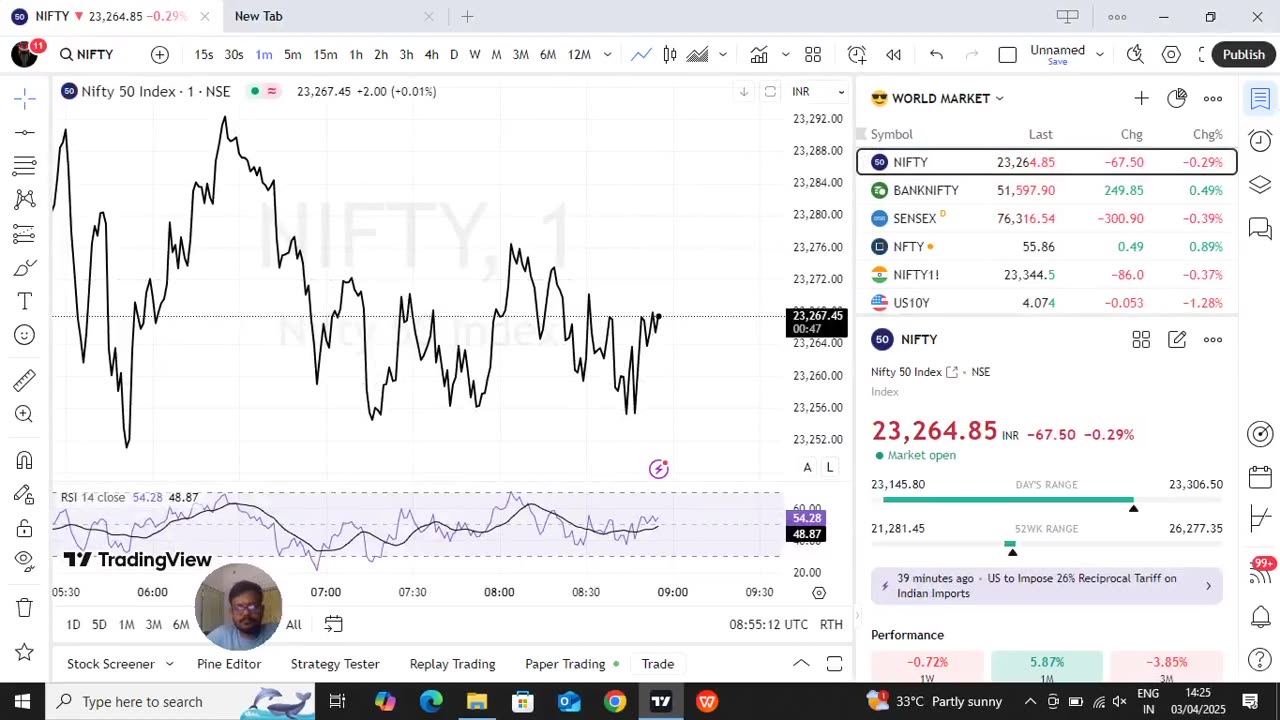Open the Pine Editor tab
This screenshot has height=720, width=1280.
tap(229, 664)
